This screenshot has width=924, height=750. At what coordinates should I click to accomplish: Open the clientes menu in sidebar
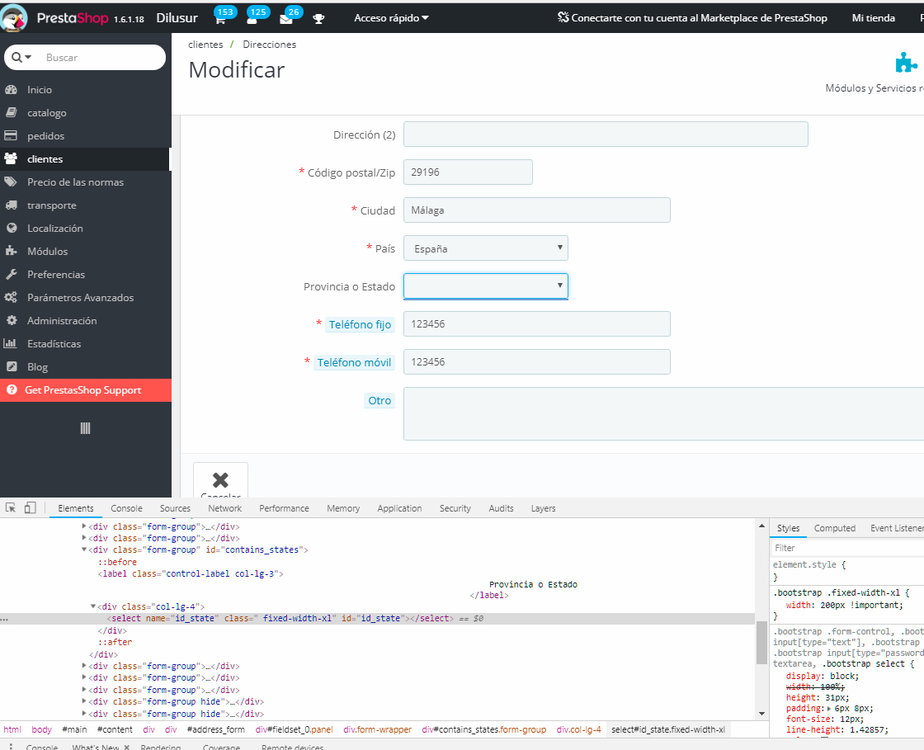pyautogui.click(x=85, y=159)
